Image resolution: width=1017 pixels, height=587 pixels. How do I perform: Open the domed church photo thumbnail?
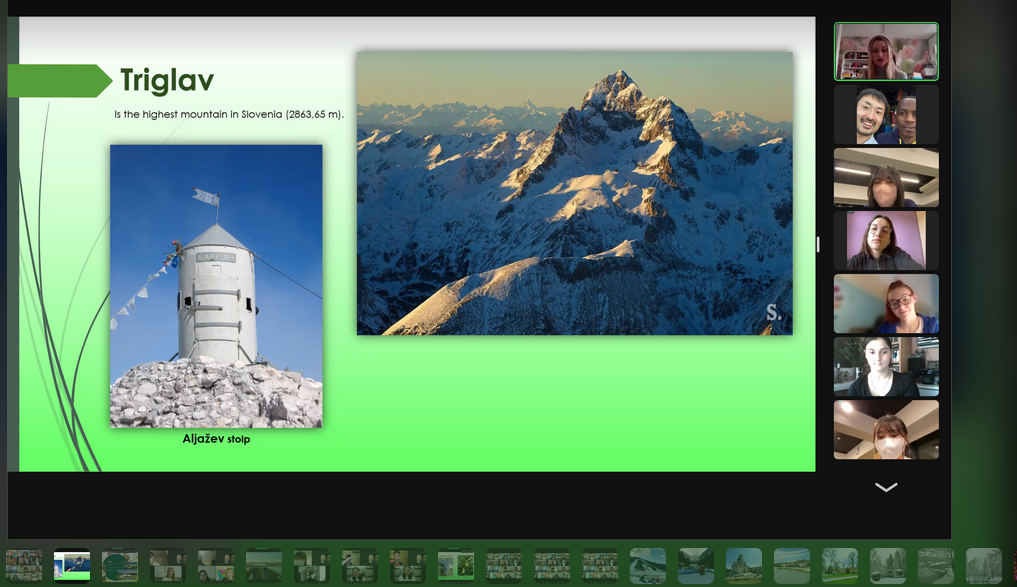[744, 566]
